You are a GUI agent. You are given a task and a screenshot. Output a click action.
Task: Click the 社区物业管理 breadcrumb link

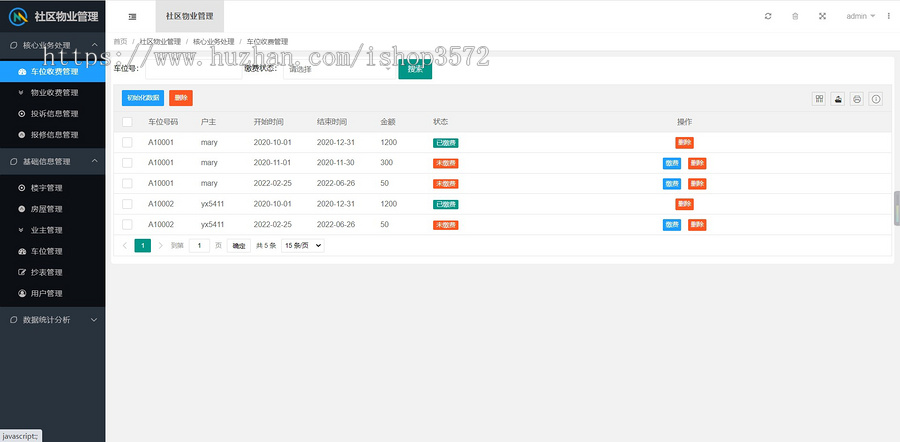coord(160,42)
